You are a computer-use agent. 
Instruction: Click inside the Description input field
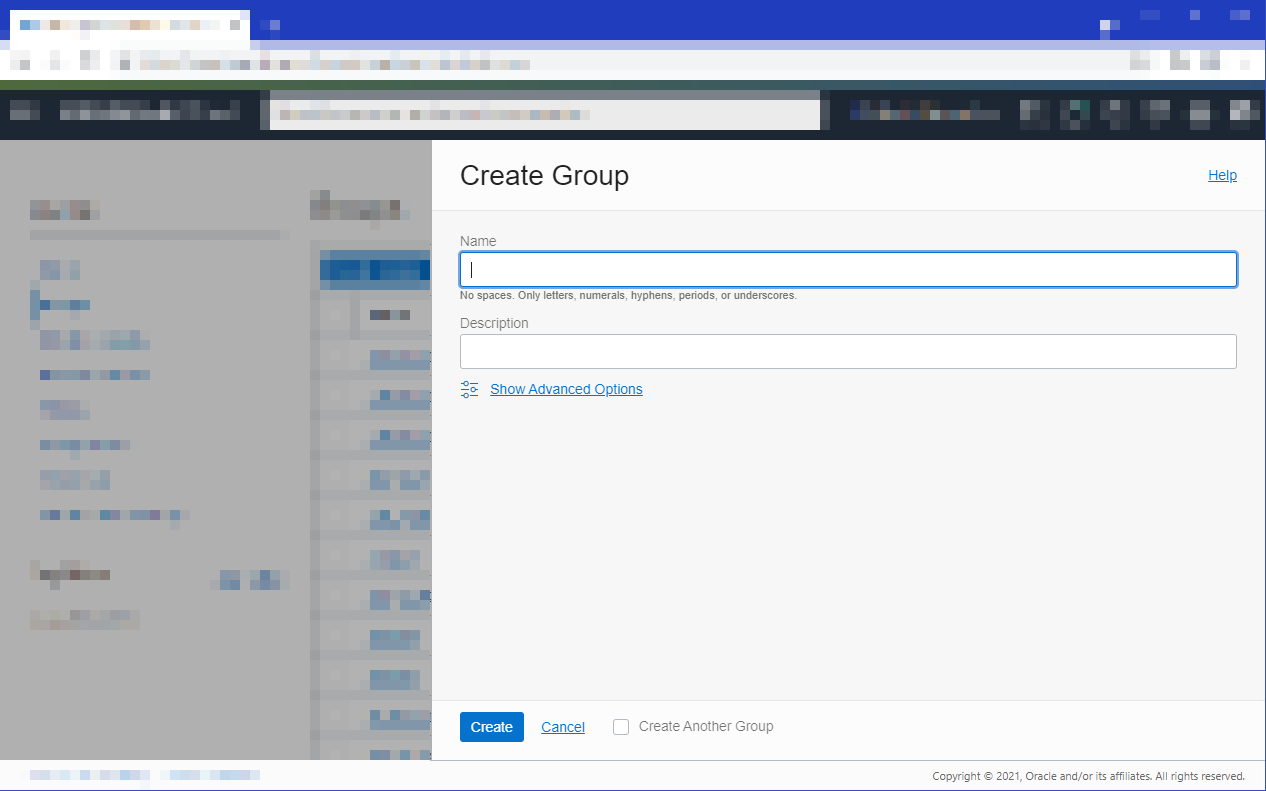pyautogui.click(x=848, y=351)
